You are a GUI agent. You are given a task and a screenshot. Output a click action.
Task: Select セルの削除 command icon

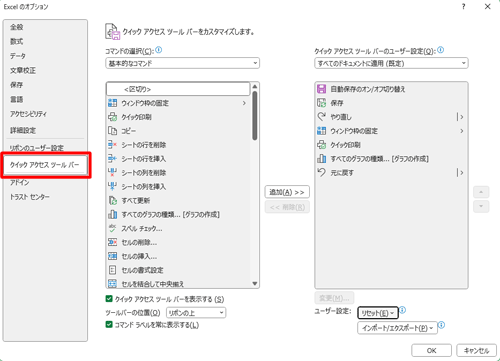coord(113,242)
